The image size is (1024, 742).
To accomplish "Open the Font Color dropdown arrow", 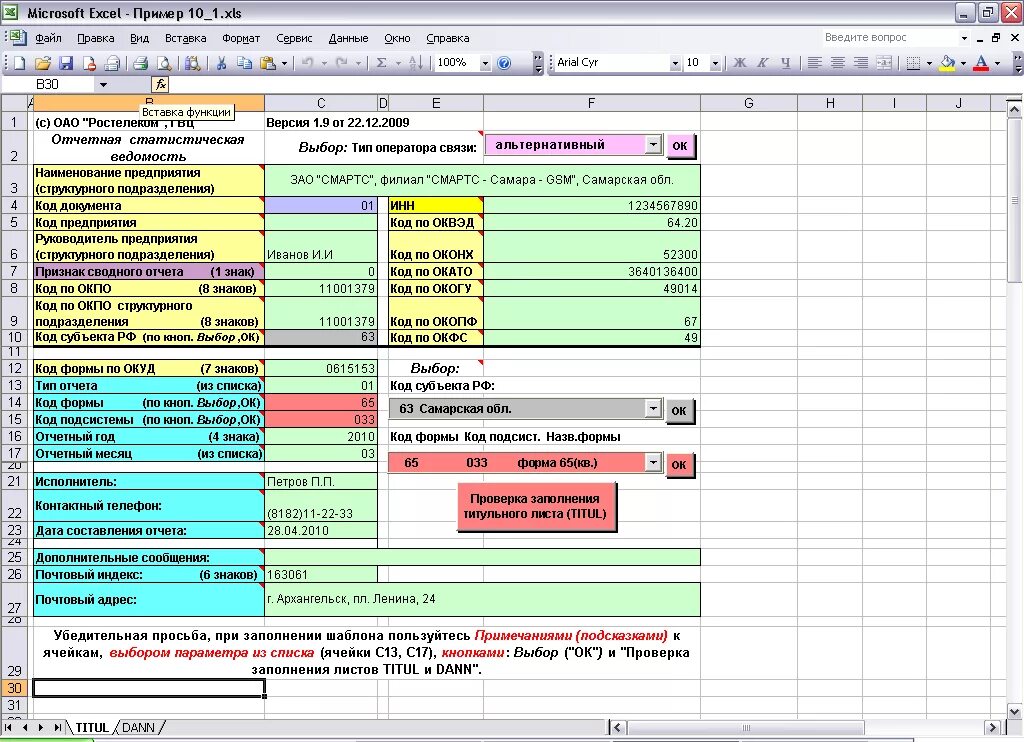I will pyautogui.click(x=997, y=63).
